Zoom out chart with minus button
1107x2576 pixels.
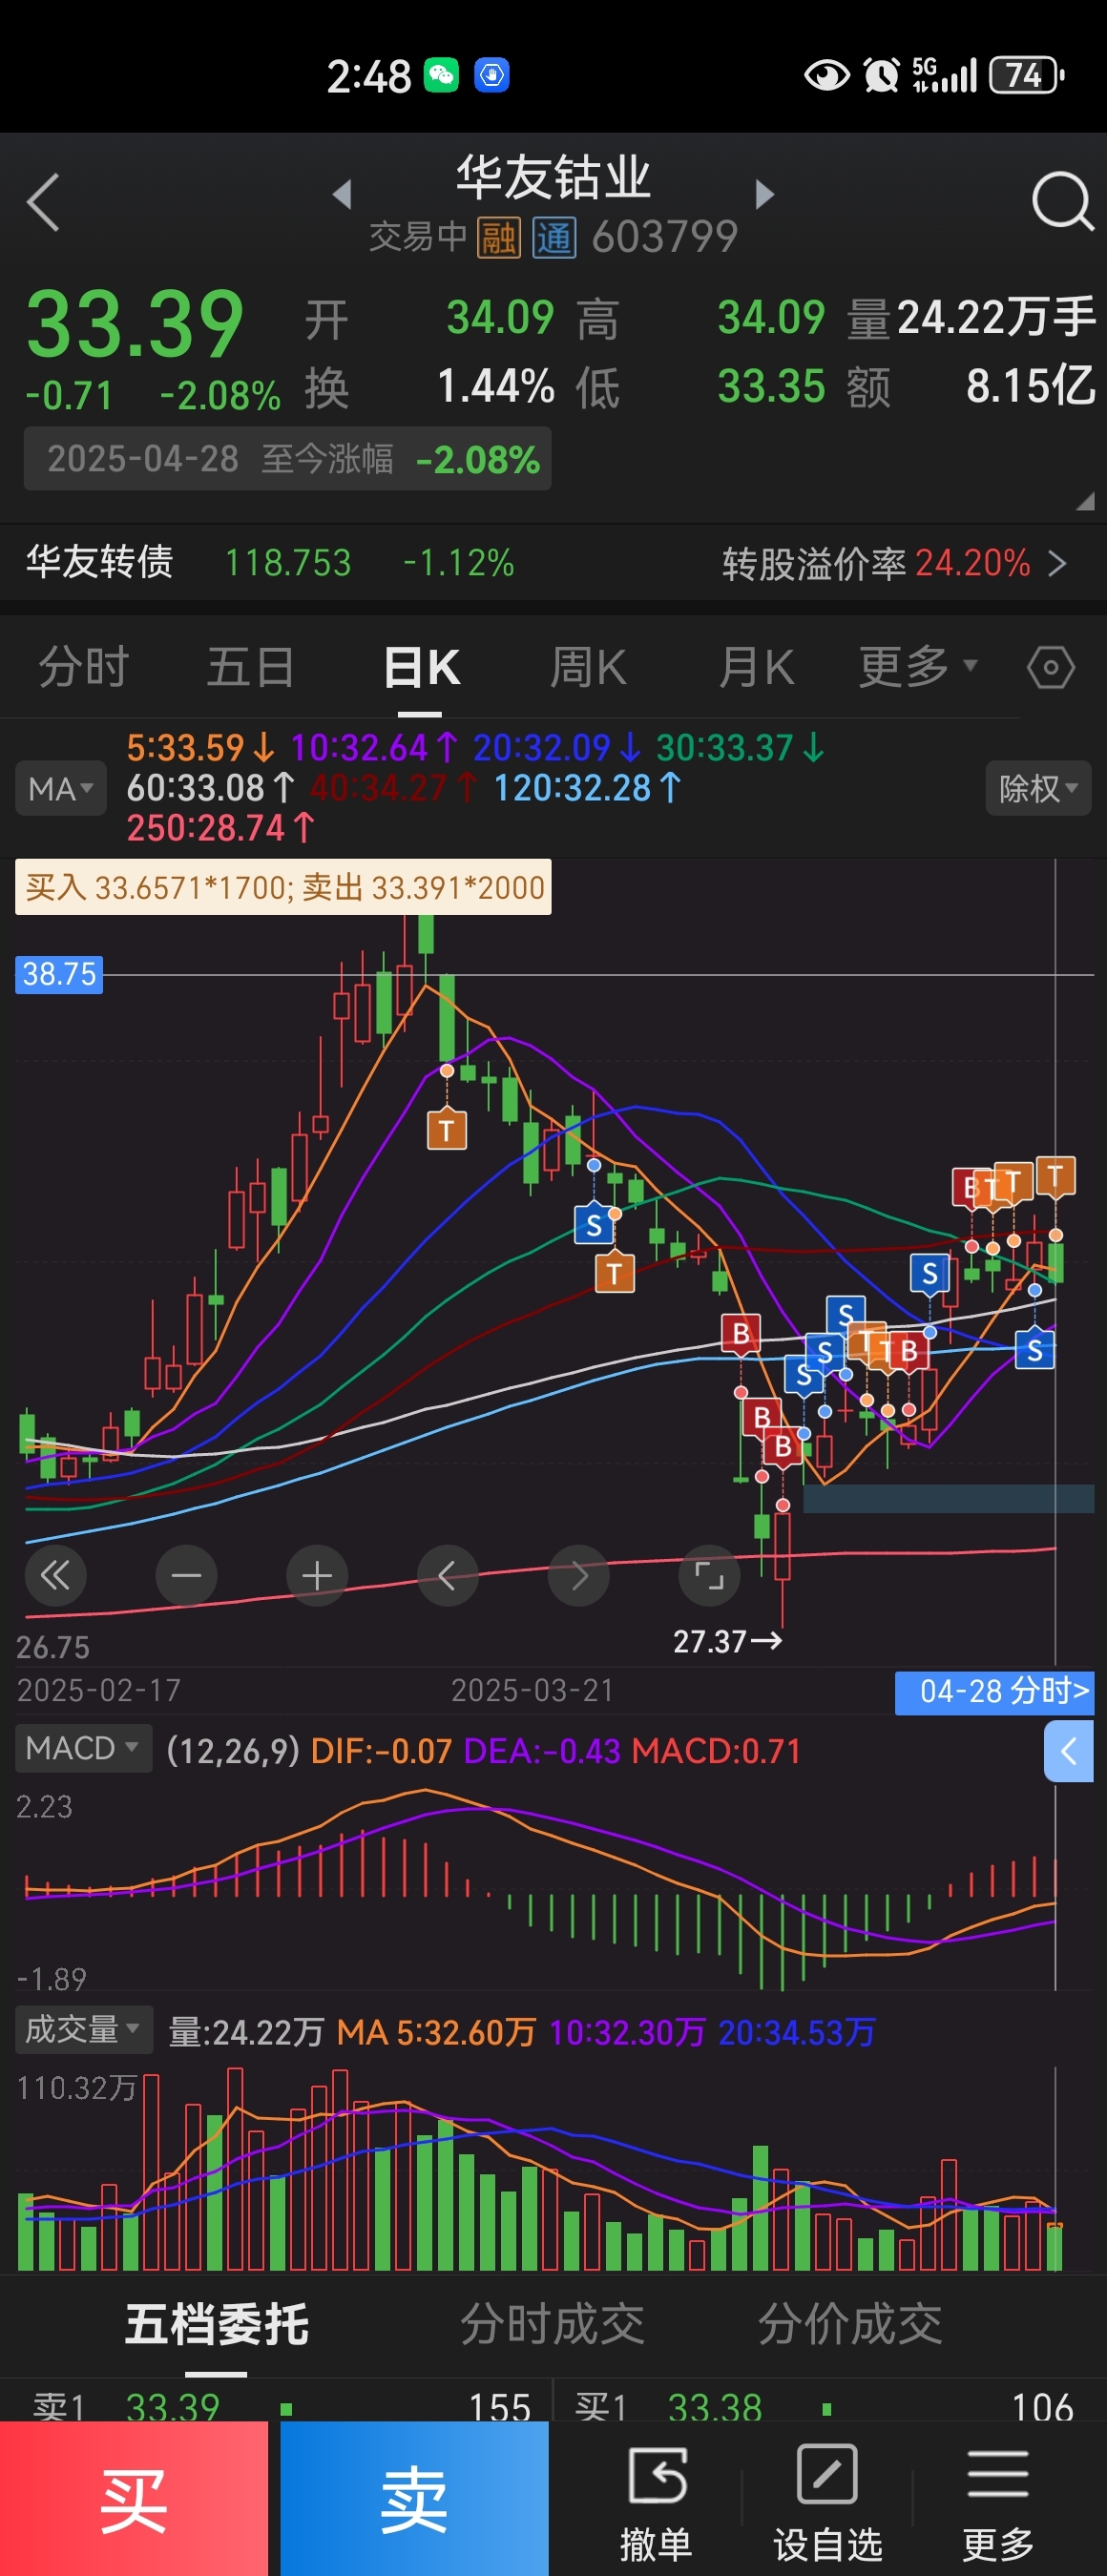(186, 1576)
